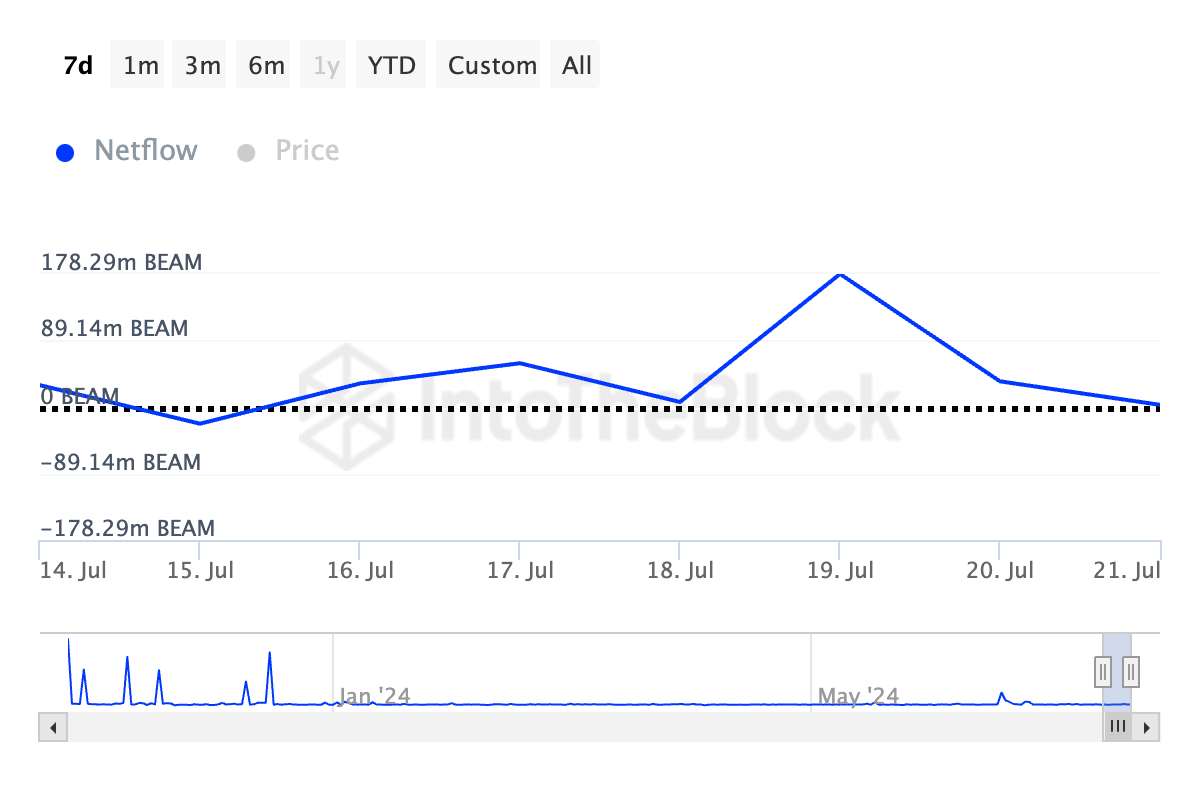Toggle the Price series label
Screen dimensions: 1200x800
click(x=307, y=151)
